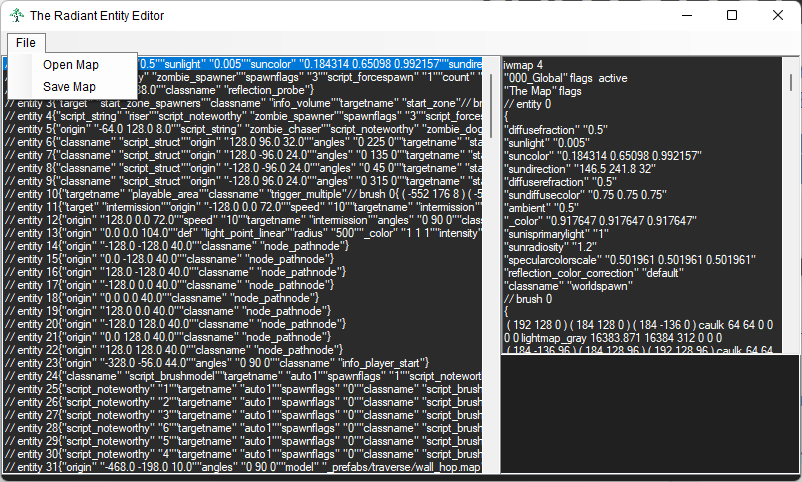Select entity 25 script_noteworthy 1 row
802x482 pixels.
(243, 389)
